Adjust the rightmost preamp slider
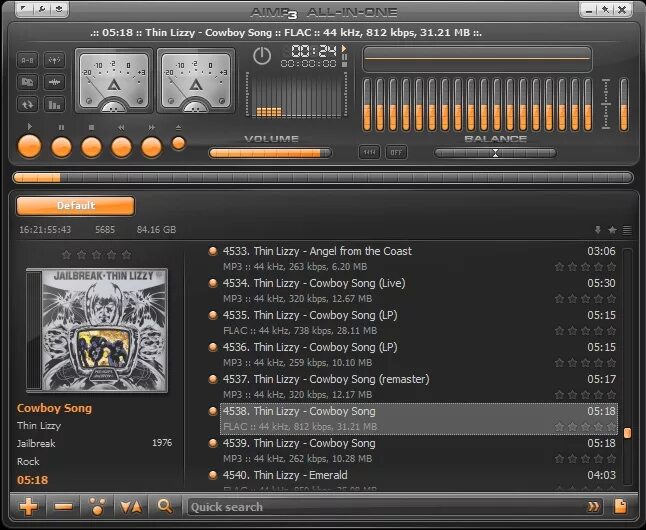The height and width of the screenshot is (530, 646). [624, 105]
